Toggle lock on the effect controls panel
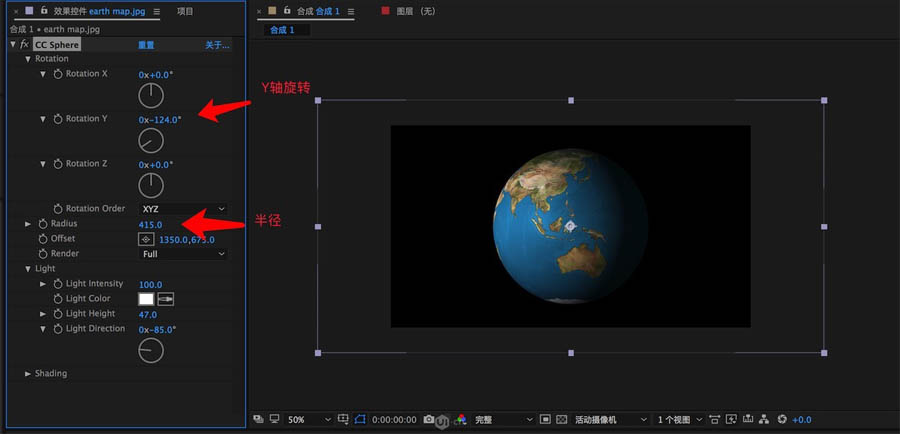This screenshot has height=434, width=900. 44,10
